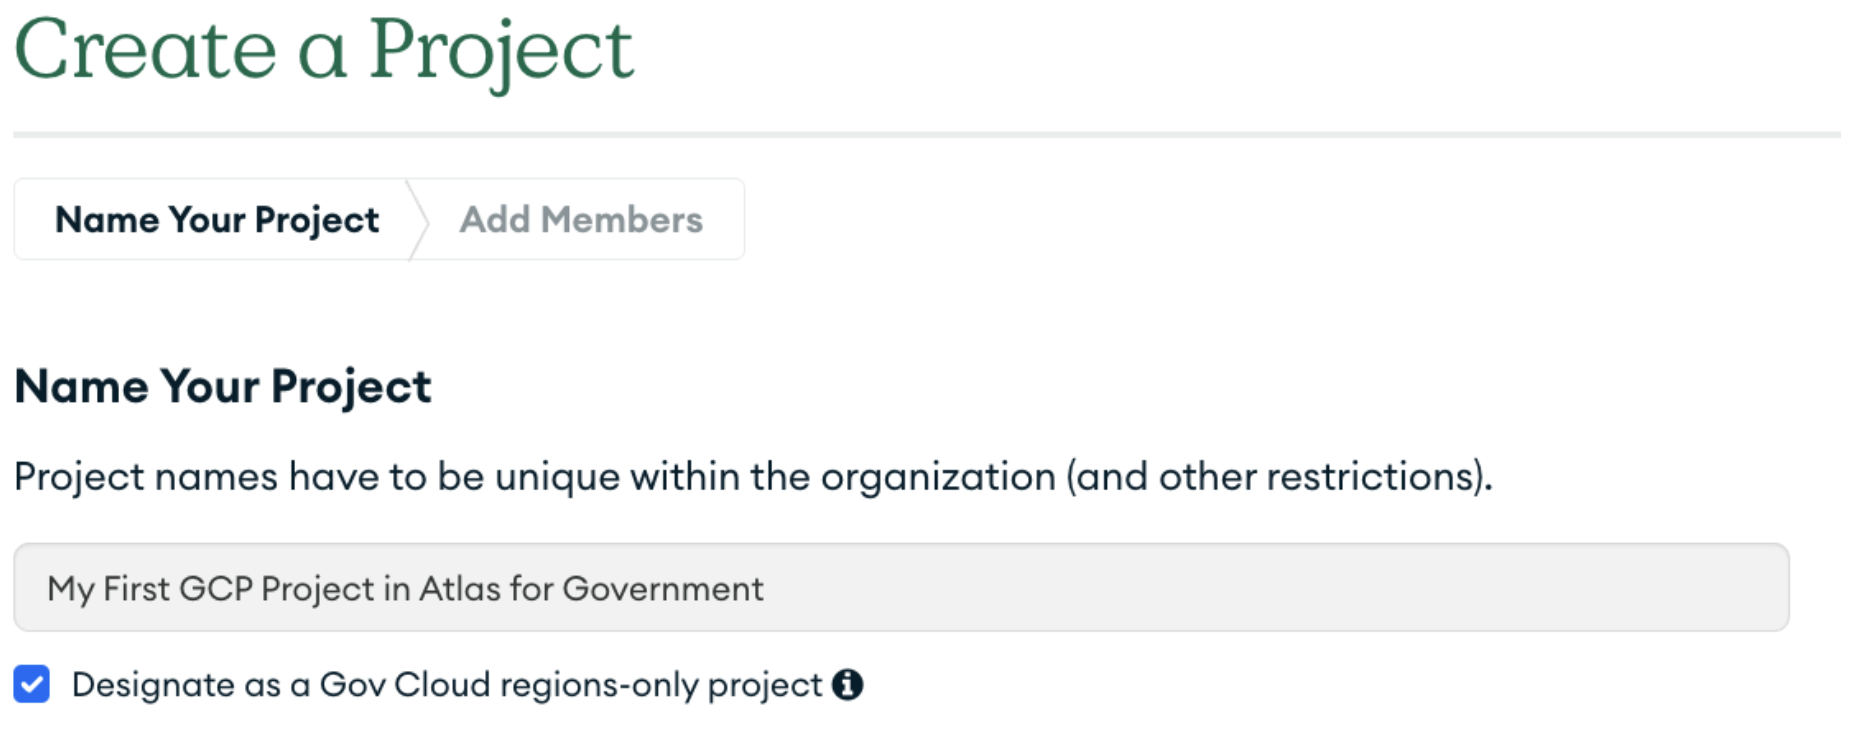This screenshot has height=732, width=1856.
Task: Open the Add Members wizard stage
Action: (x=580, y=219)
